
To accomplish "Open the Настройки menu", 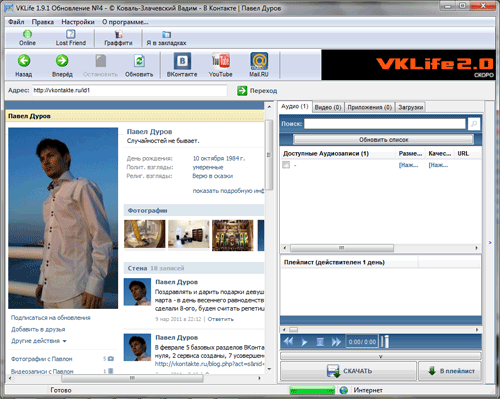I will (x=78, y=22).
